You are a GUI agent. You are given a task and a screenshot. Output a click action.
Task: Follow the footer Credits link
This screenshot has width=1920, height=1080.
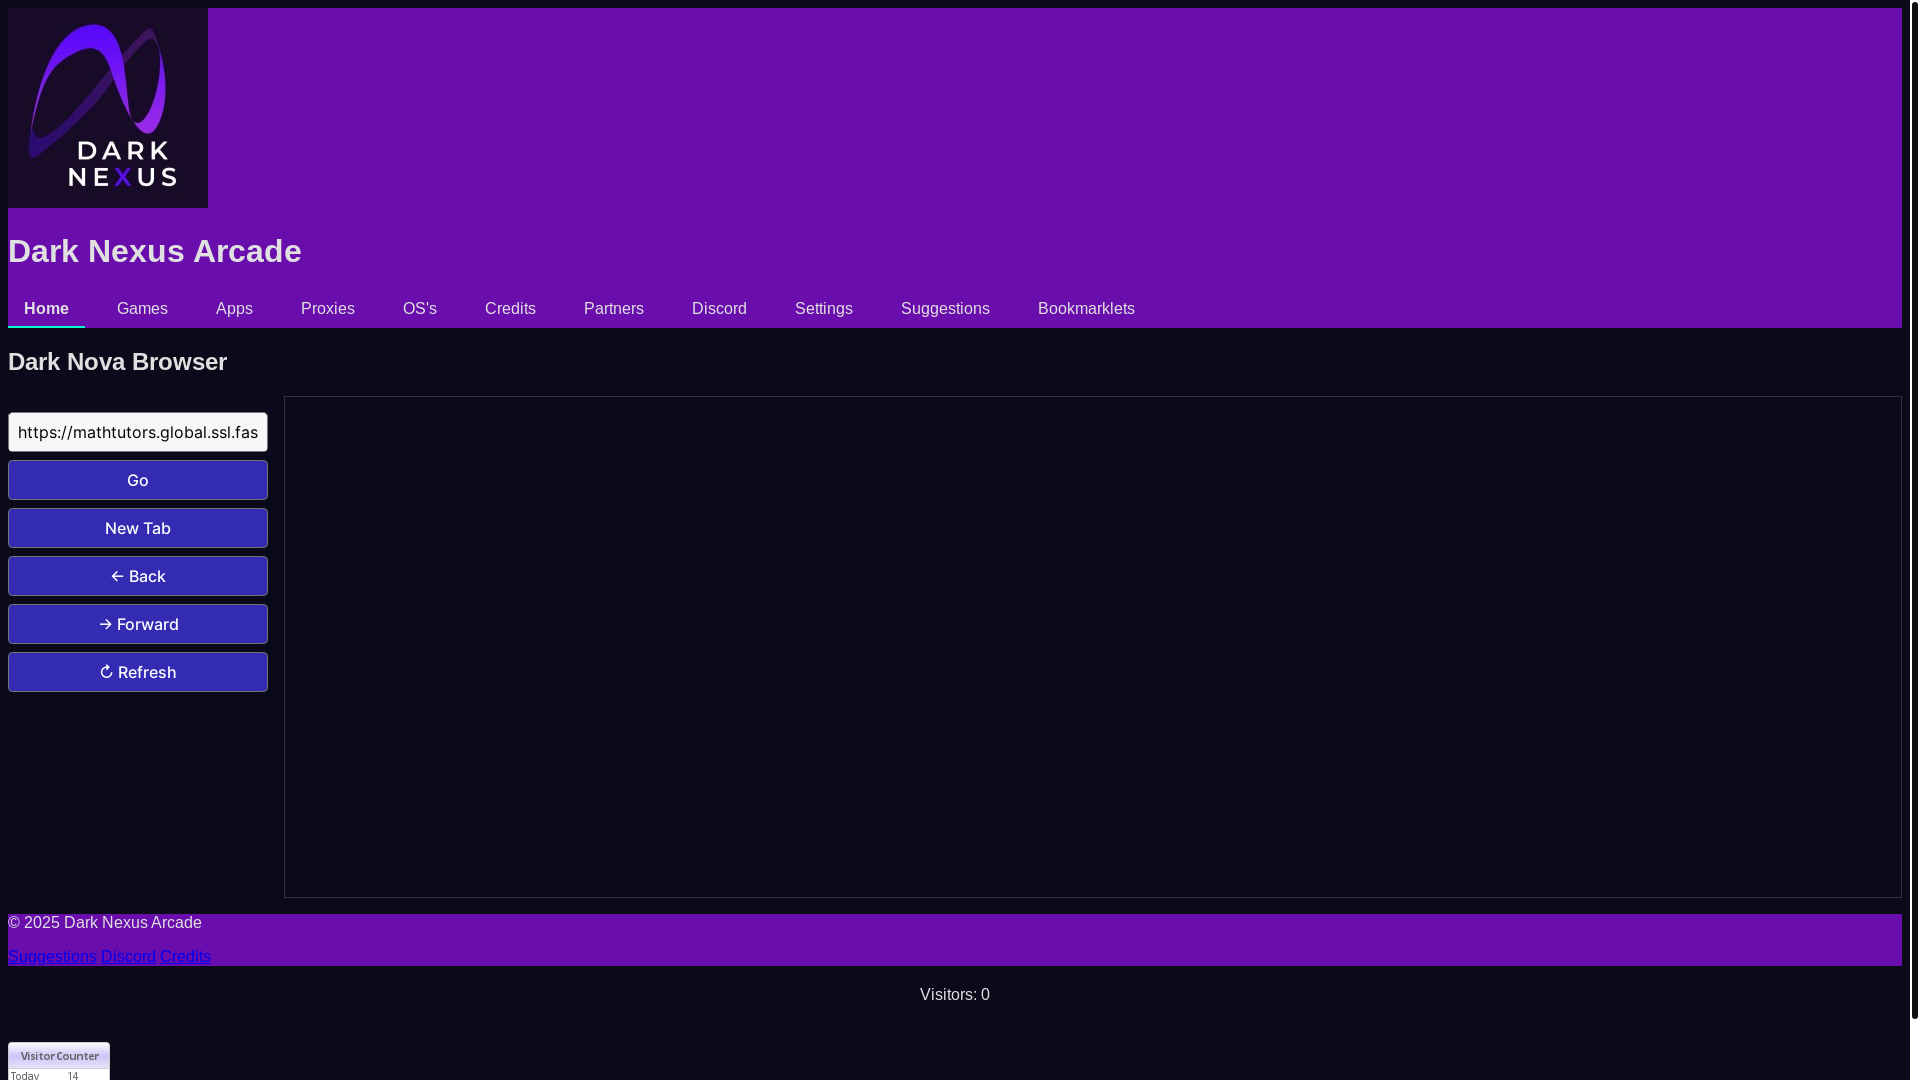[185, 957]
